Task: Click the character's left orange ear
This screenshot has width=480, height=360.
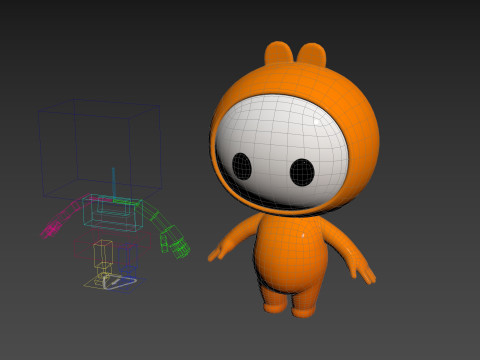Action: (x=279, y=53)
